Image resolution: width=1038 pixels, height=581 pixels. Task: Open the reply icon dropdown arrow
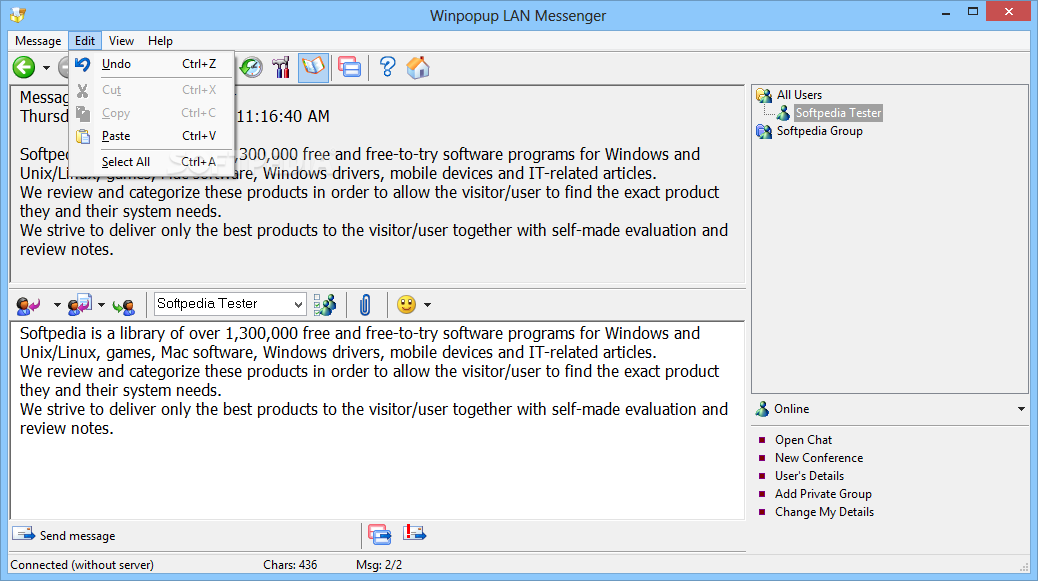point(57,305)
